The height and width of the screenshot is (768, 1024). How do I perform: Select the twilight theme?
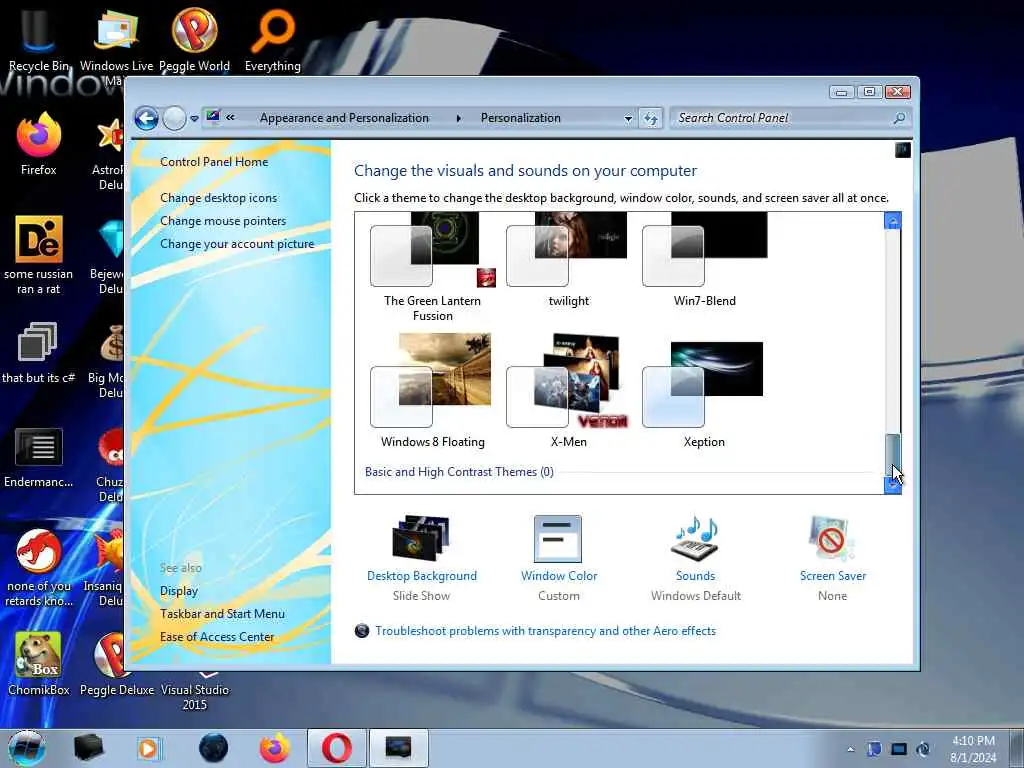coord(568,260)
